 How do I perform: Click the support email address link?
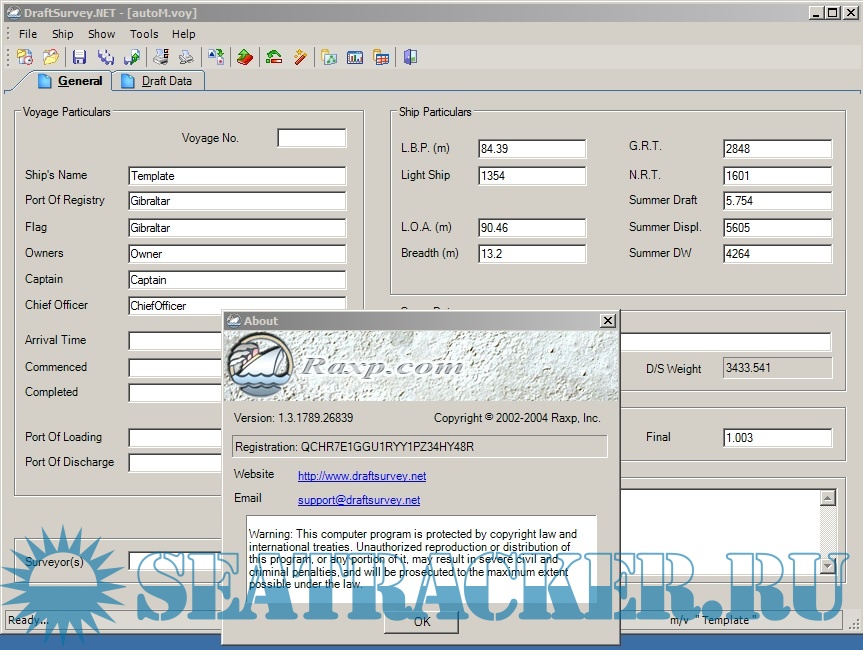coord(359,500)
